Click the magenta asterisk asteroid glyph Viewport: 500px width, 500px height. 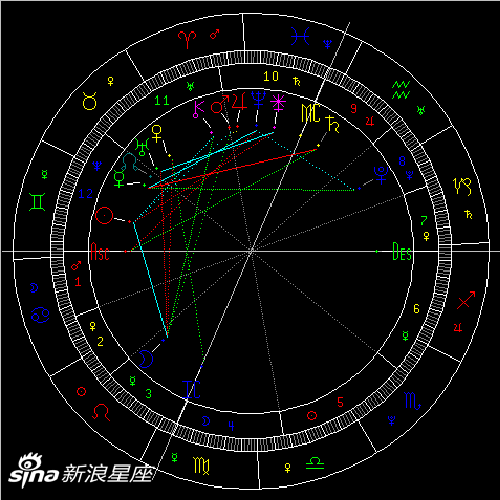tap(278, 103)
